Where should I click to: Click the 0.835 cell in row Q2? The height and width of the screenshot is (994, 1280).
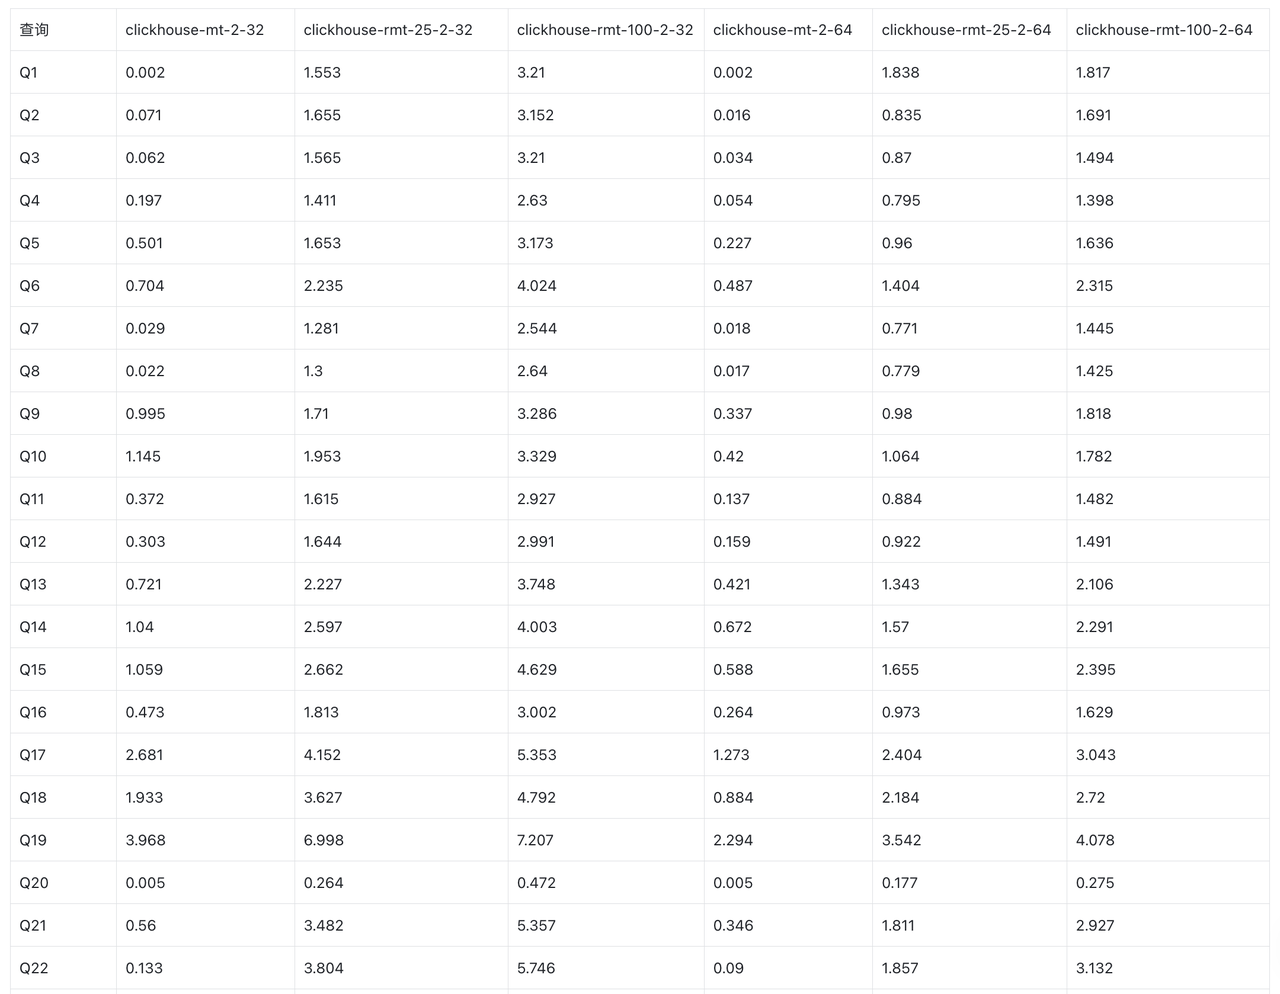pyautogui.click(x=901, y=115)
